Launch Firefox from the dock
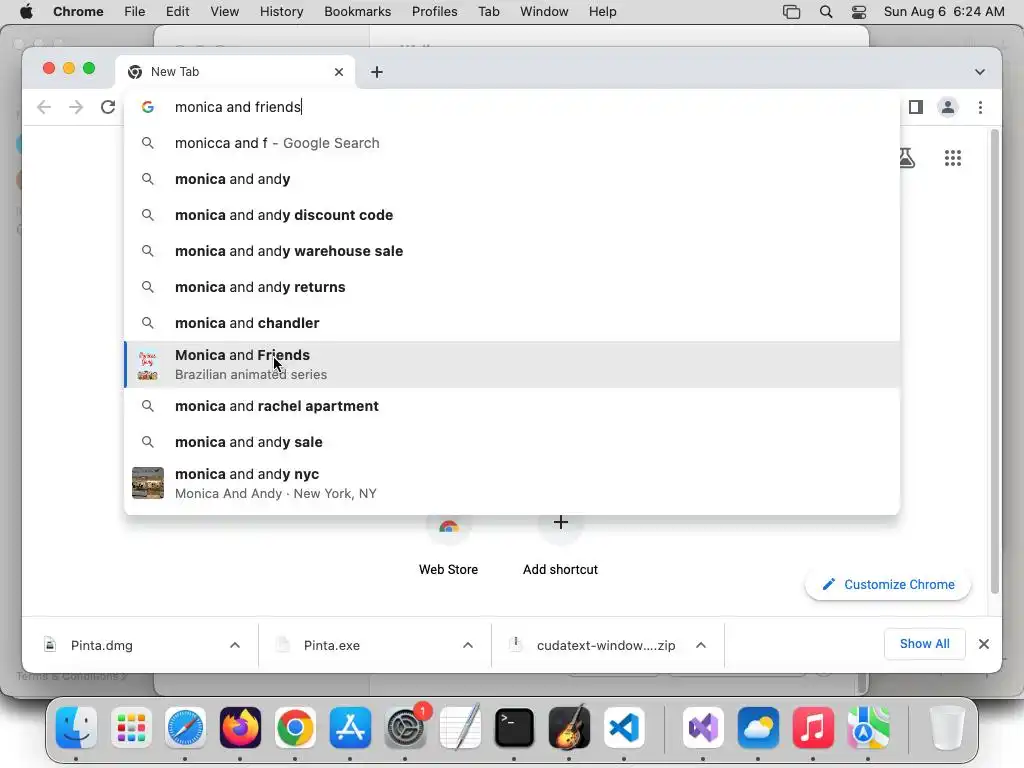Image resolution: width=1024 pixels, height=768 pixels. pyautogui.click(x=240, y=728)
